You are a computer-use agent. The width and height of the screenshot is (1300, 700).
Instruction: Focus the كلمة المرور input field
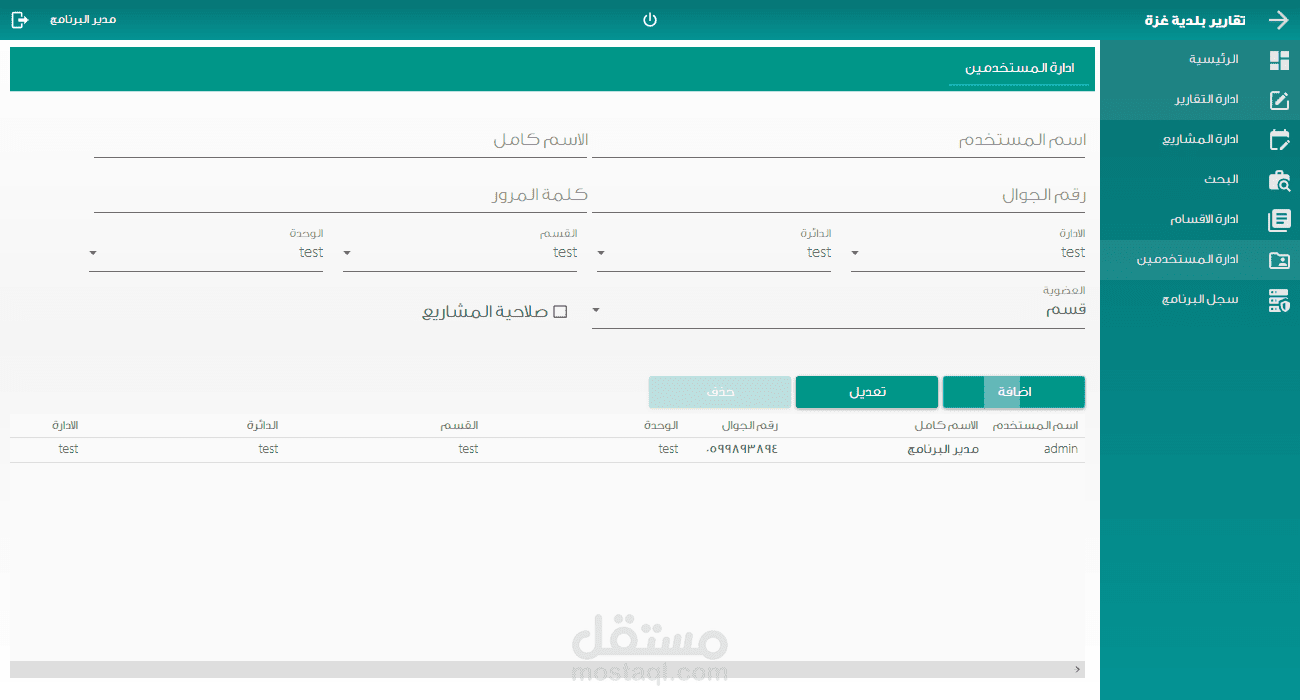(x=341, y=196)
